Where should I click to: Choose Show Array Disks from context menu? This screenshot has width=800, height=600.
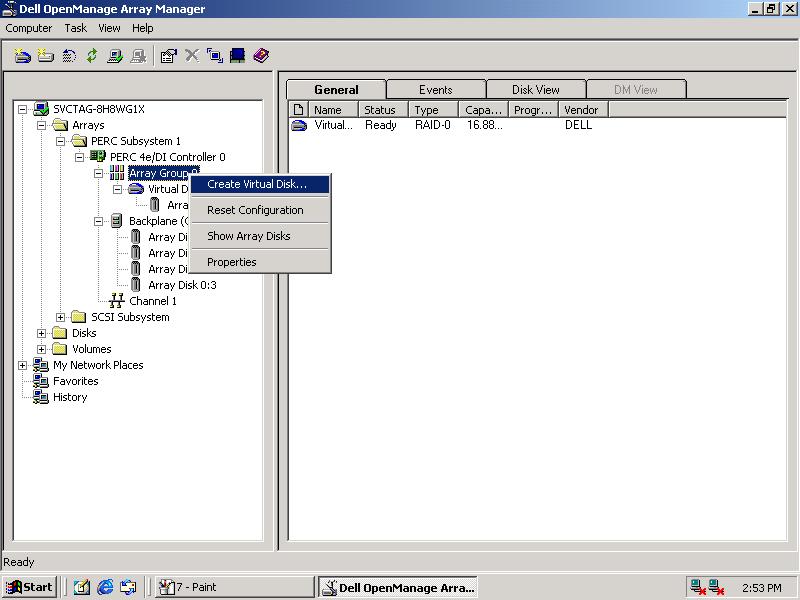[260, 236]
